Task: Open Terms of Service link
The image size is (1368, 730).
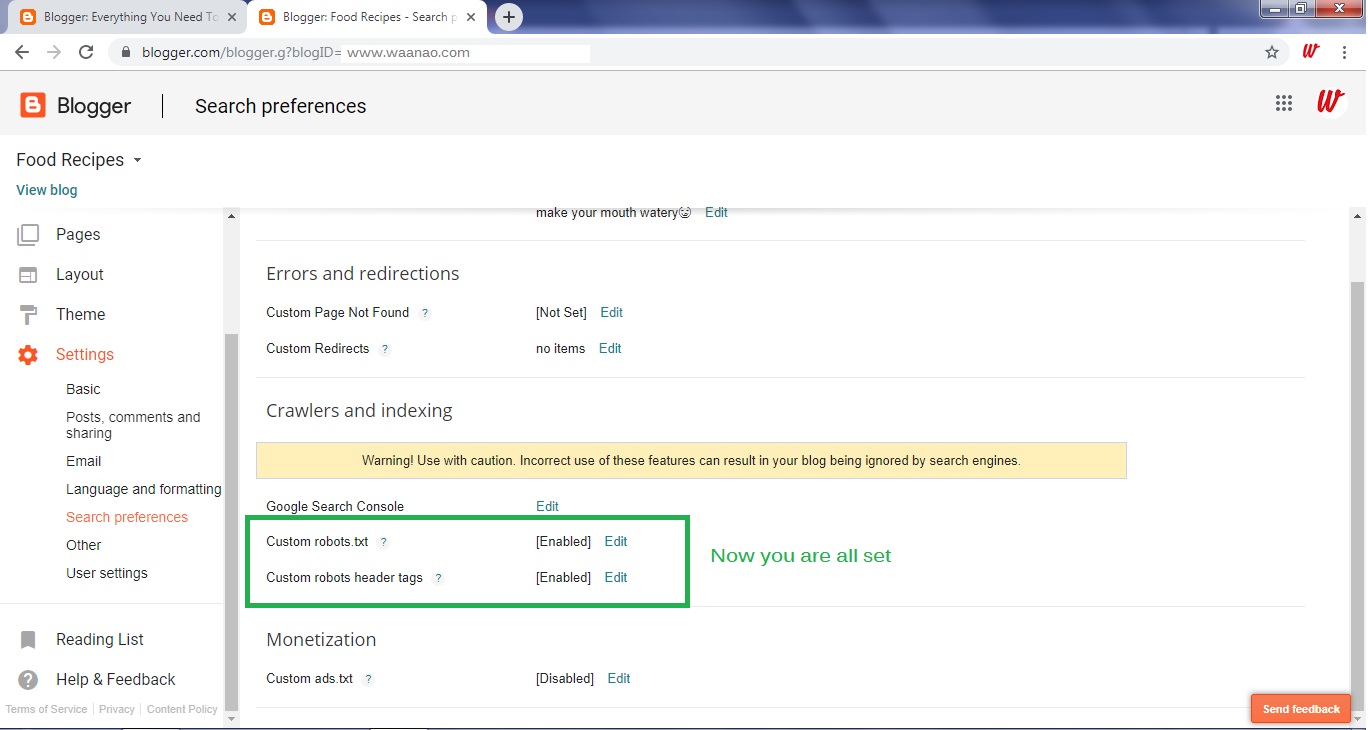Action: point(46,710)
